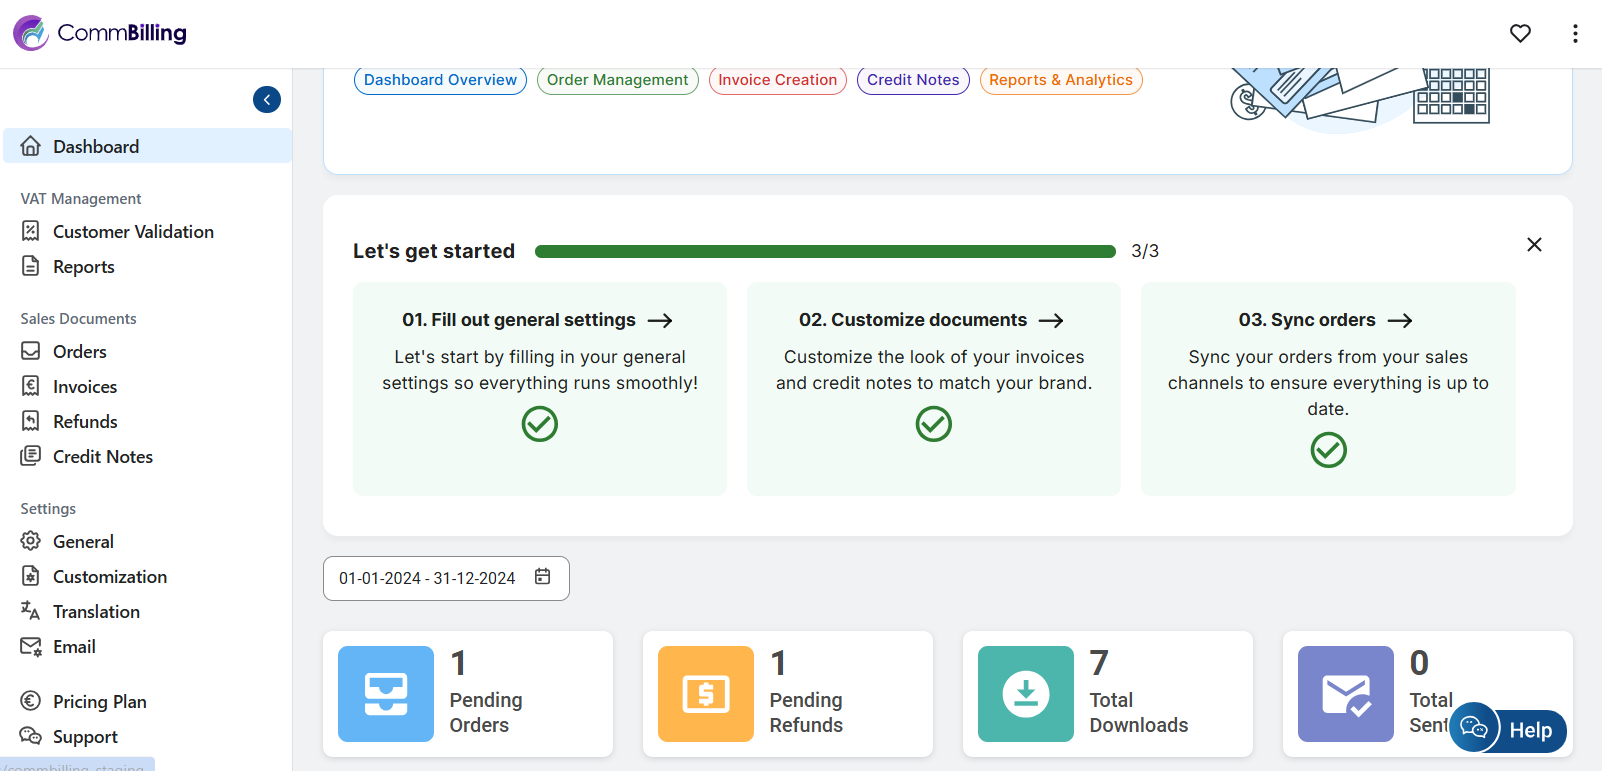Collapse the sidebar with the chevron button
Screen dimensions: 1602x771
[x=267, y=100]
